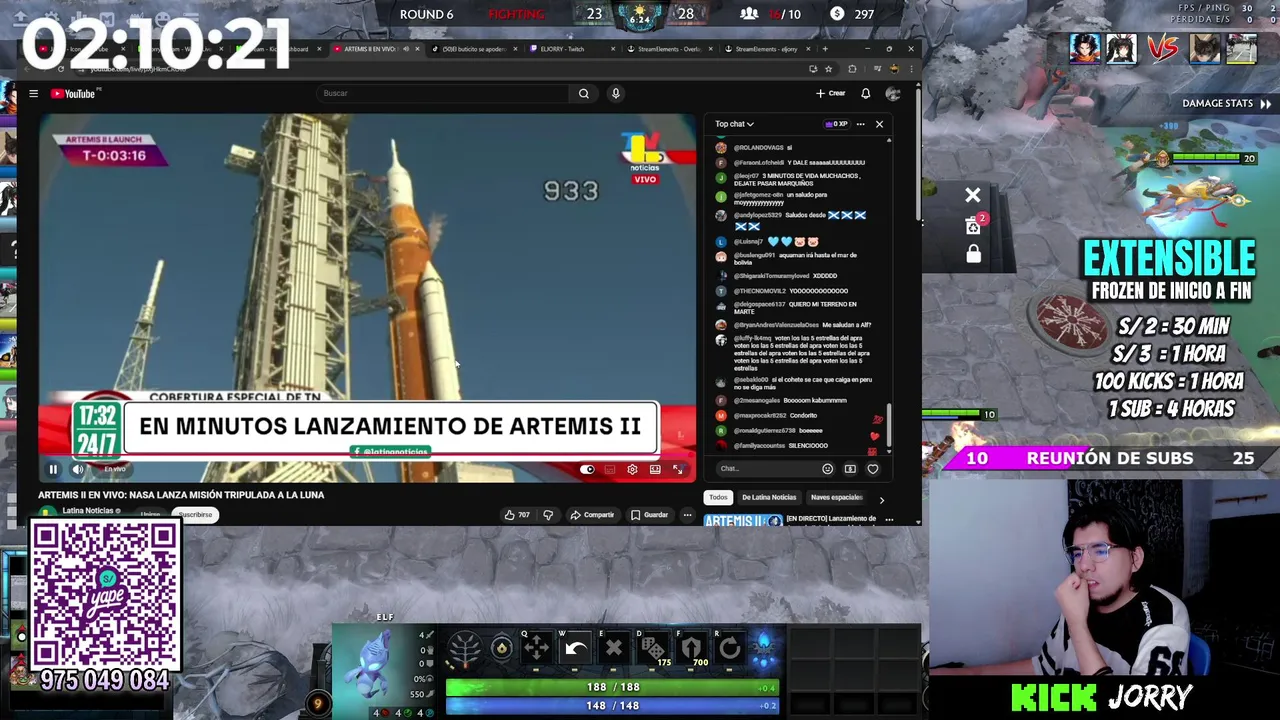Viewport: 1280px width, 720px height.
Task: Open the Latina Noticias channel link
Action: pos(88,511)
